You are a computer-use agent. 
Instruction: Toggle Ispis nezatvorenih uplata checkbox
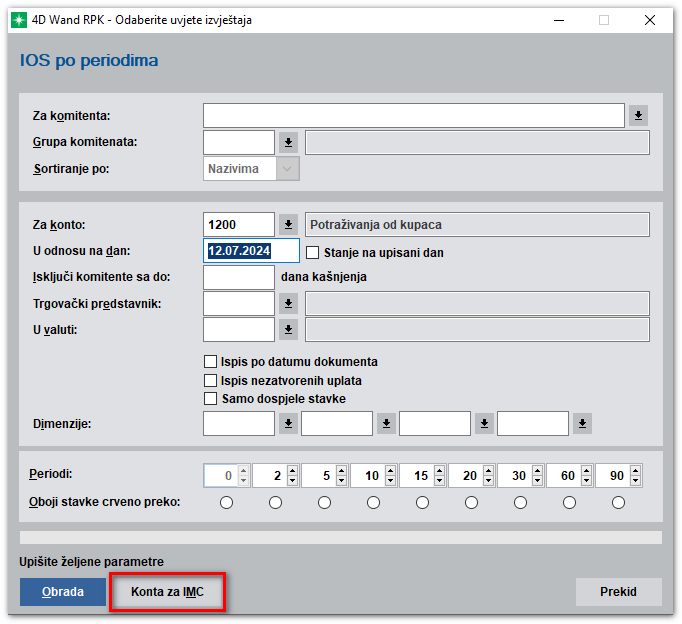click(x=210, y=380)
